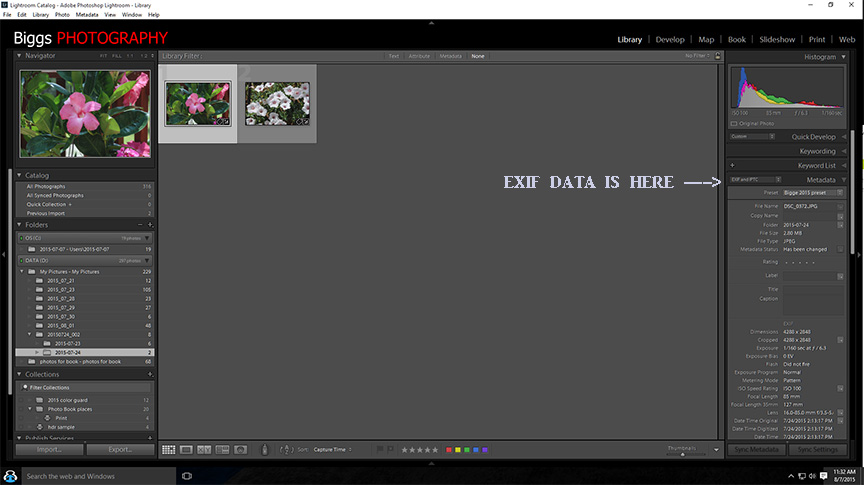Open the Metadata menu in menu bar
Viewport: 864px width, 485px height.
(x=87, y=15)
